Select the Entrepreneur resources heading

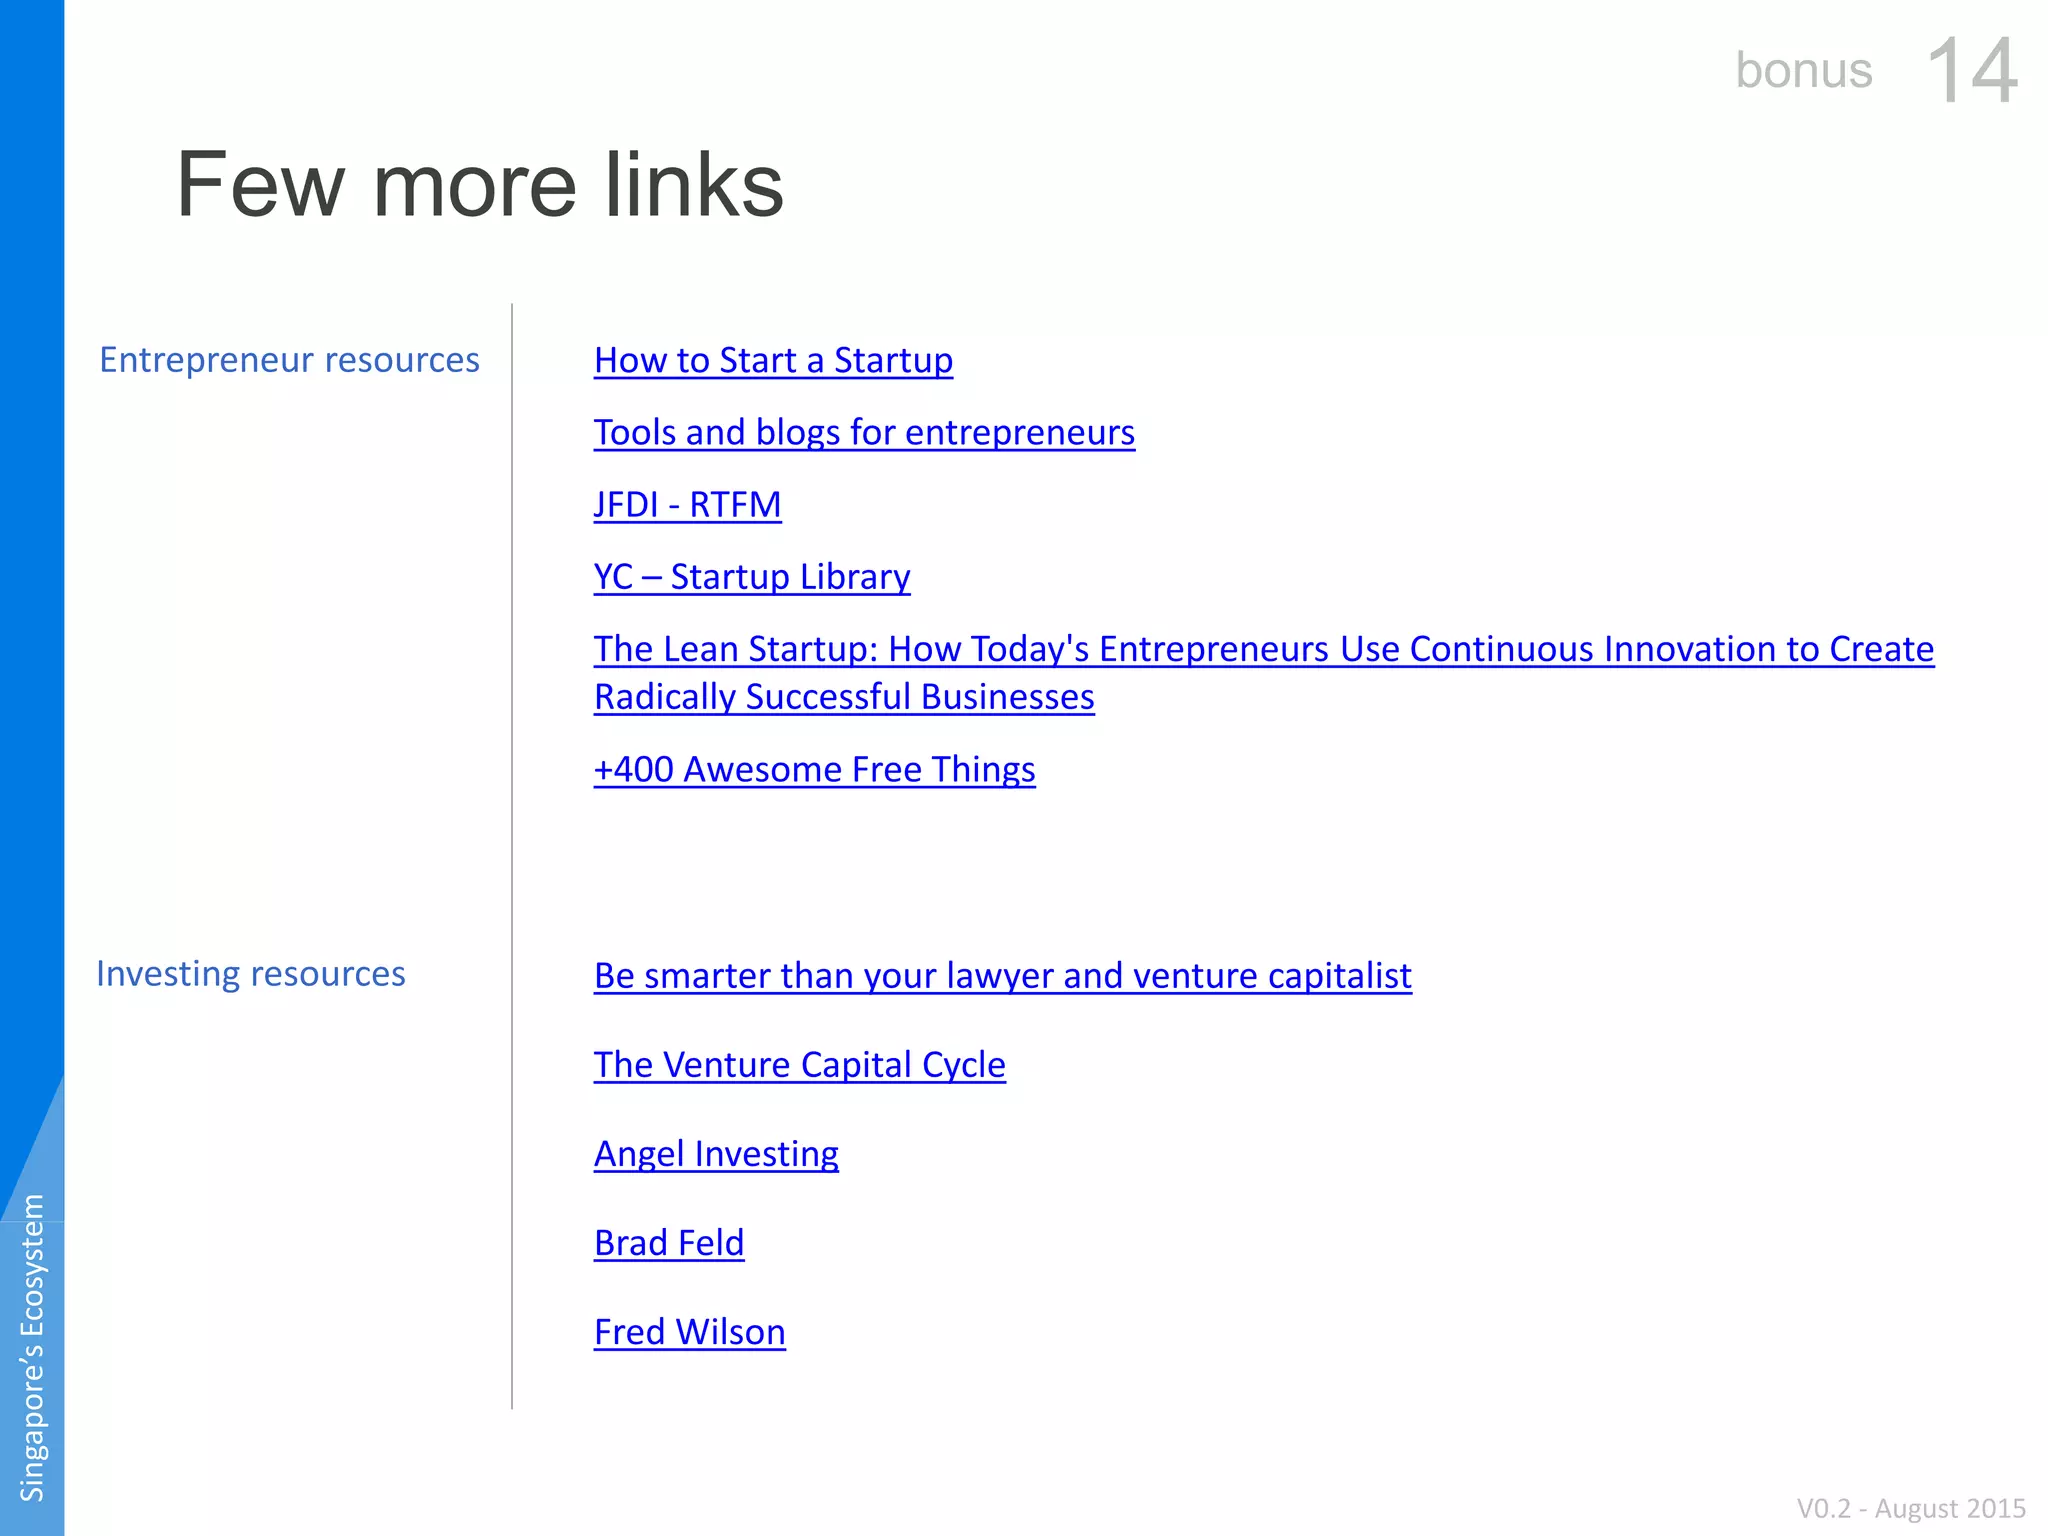(x=289, y=359)
